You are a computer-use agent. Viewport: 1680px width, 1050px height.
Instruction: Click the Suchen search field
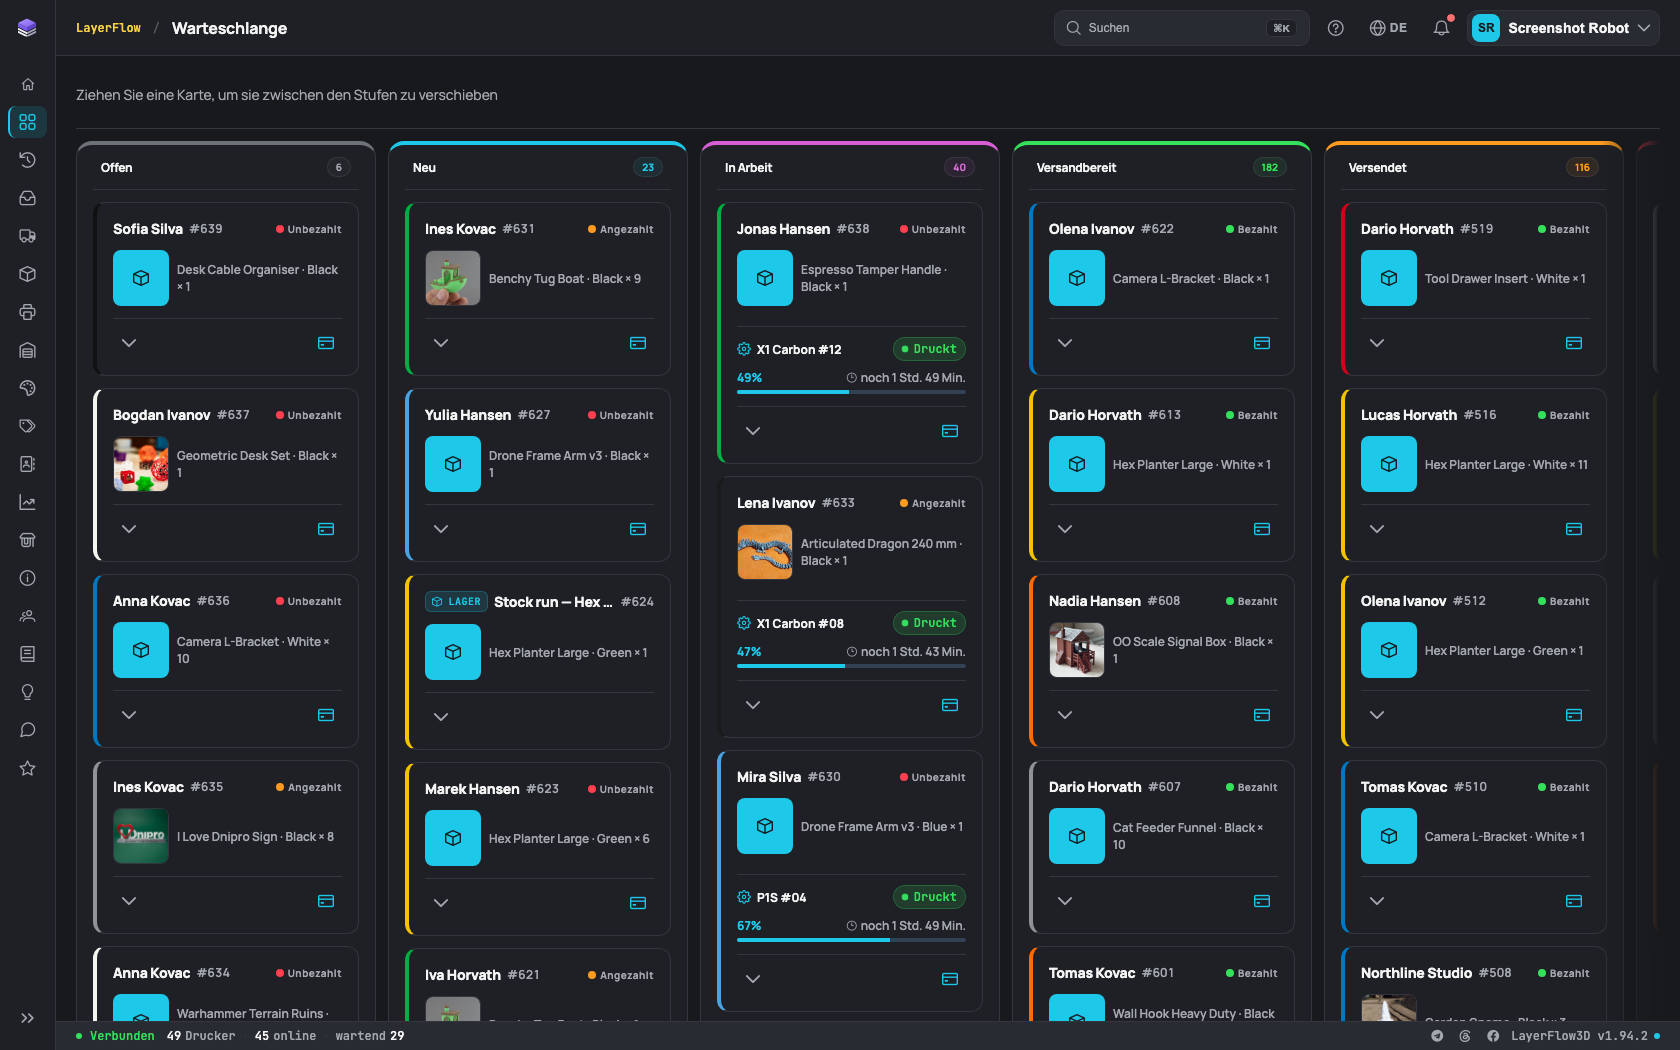1181,28
